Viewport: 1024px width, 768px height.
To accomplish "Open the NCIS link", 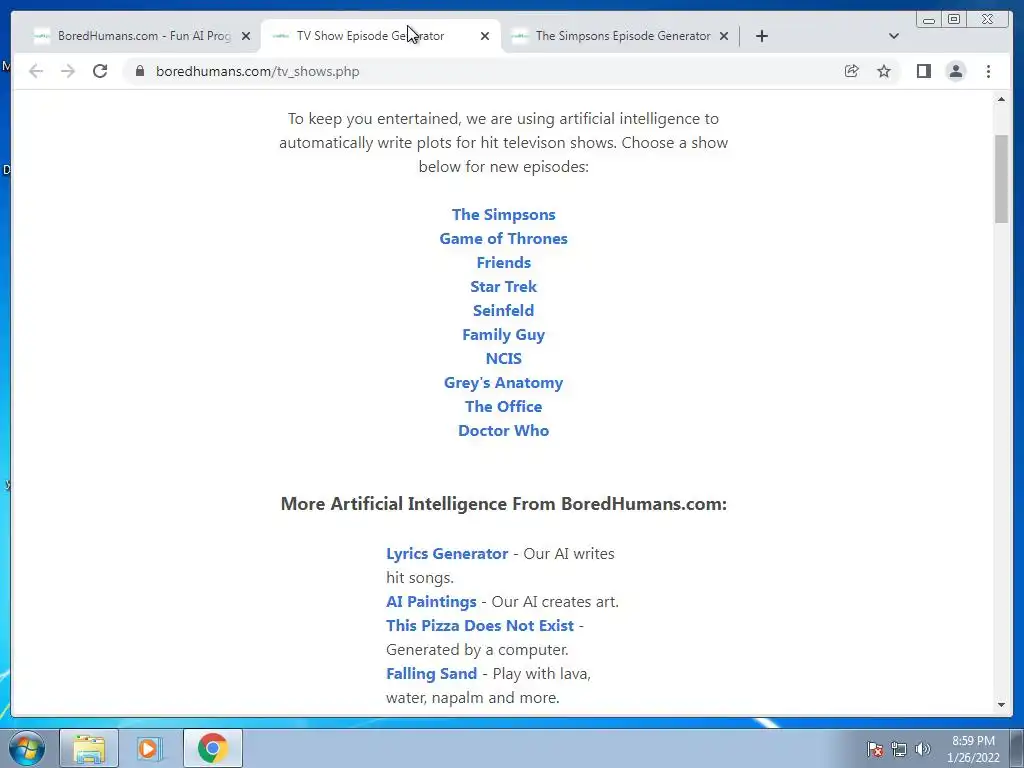I will pyautogui.click(x=504, y=359).
